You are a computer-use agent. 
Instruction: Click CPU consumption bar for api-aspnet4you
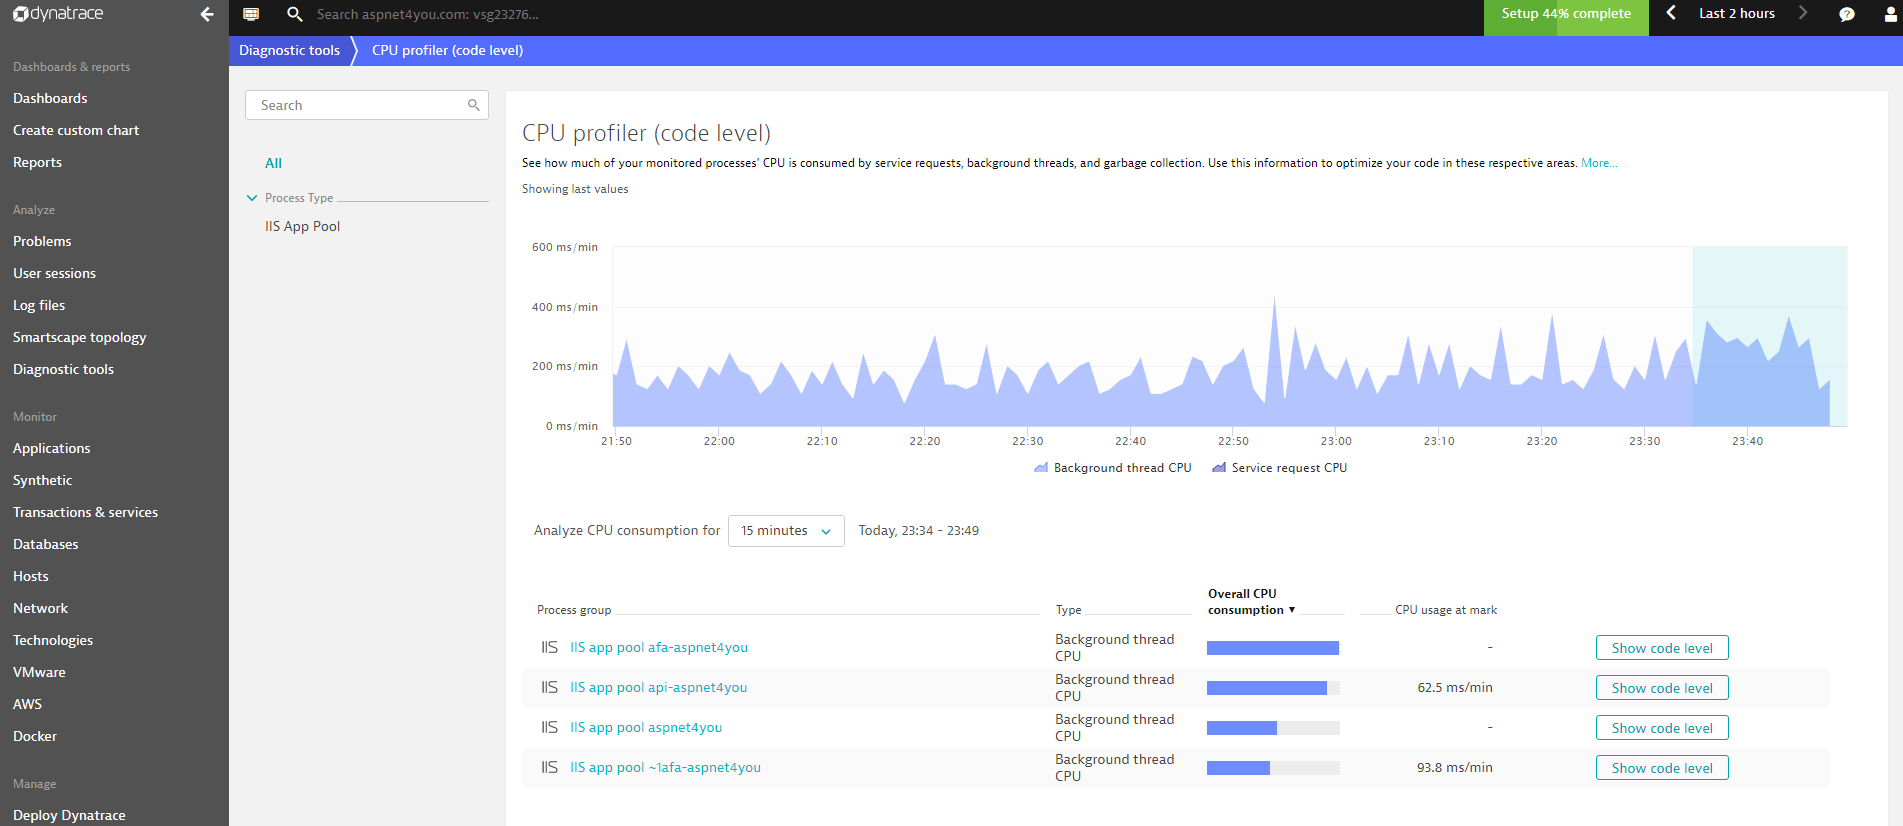pyautogui.click(x=1273, y=688)
